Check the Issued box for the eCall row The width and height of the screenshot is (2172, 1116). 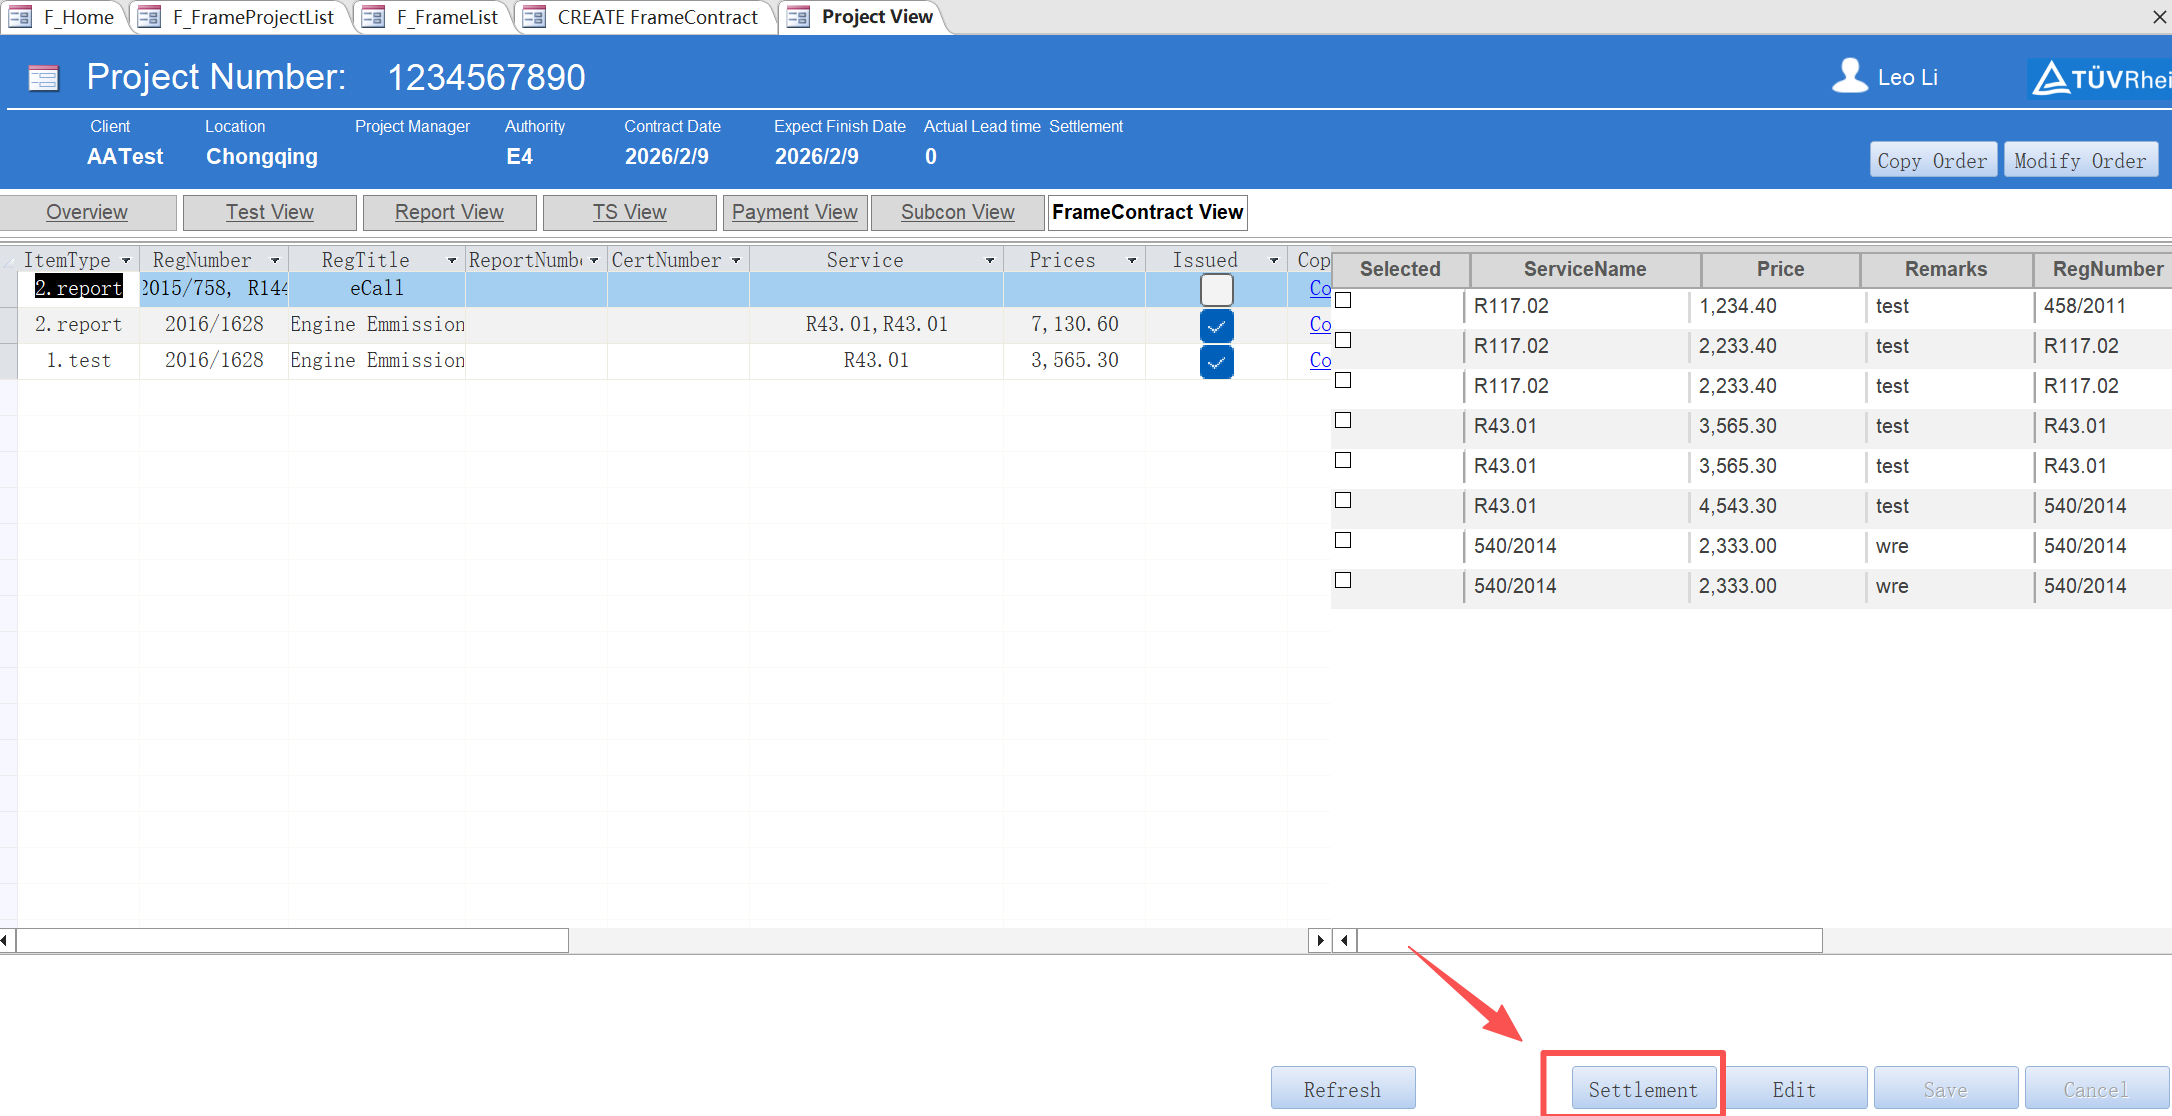[1216, 289]
